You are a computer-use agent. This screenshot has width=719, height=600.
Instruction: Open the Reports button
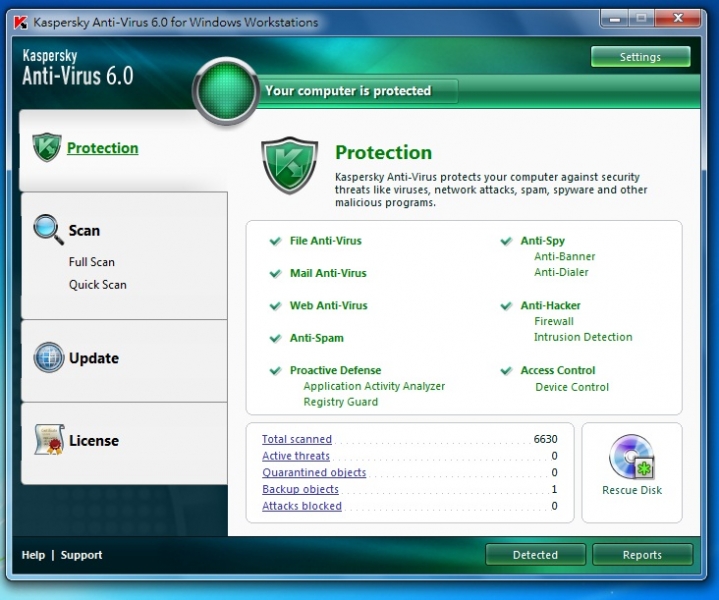(642, 555)
